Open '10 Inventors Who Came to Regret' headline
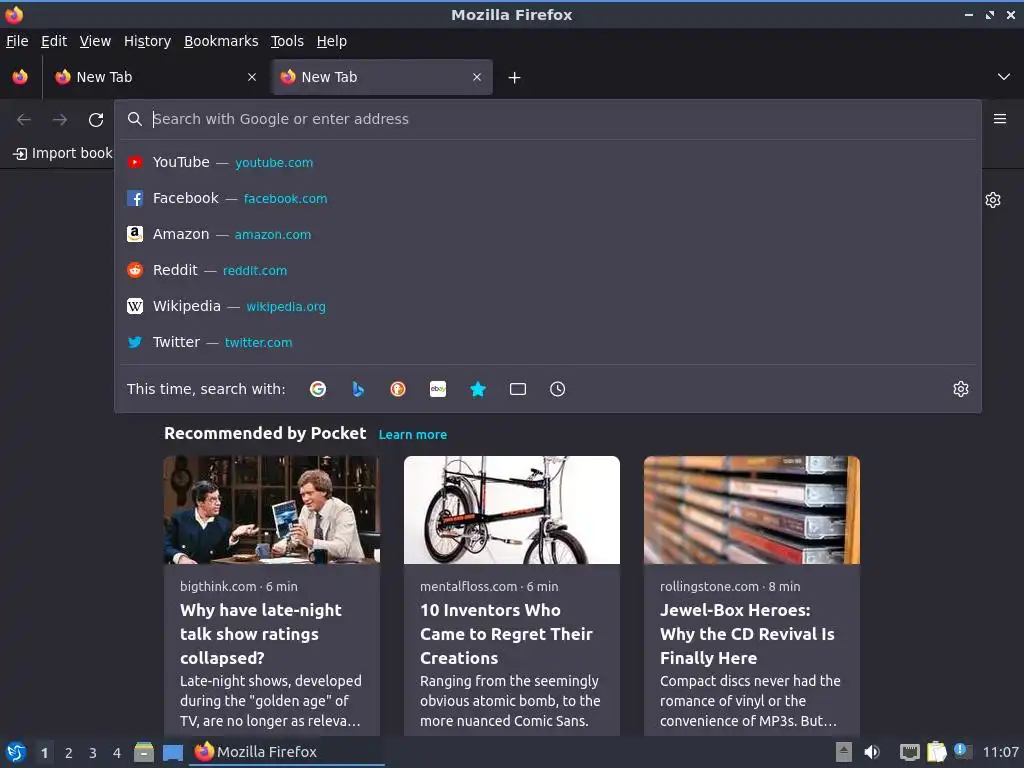The width and height of the screenshot is (1024, 768). 507,634
